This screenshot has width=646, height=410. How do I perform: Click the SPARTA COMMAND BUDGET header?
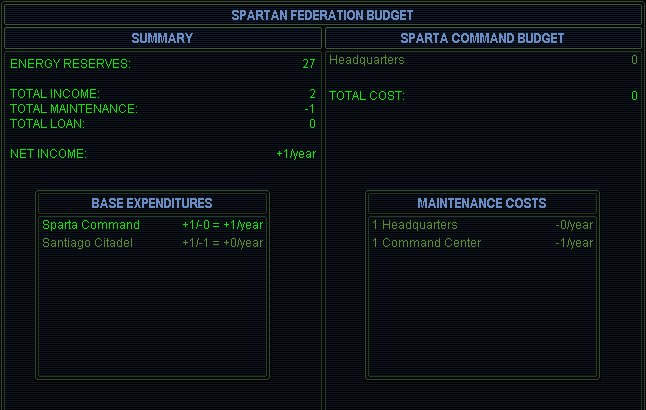482,38
